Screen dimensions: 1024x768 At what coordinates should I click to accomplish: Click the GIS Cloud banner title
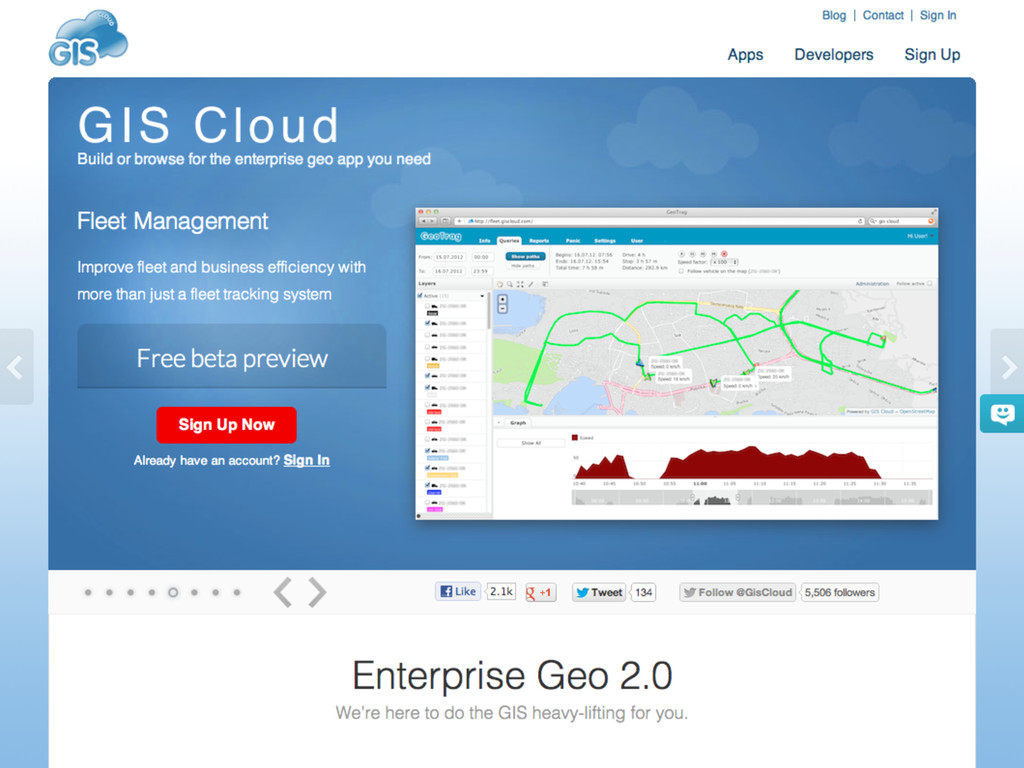[208, 125]
